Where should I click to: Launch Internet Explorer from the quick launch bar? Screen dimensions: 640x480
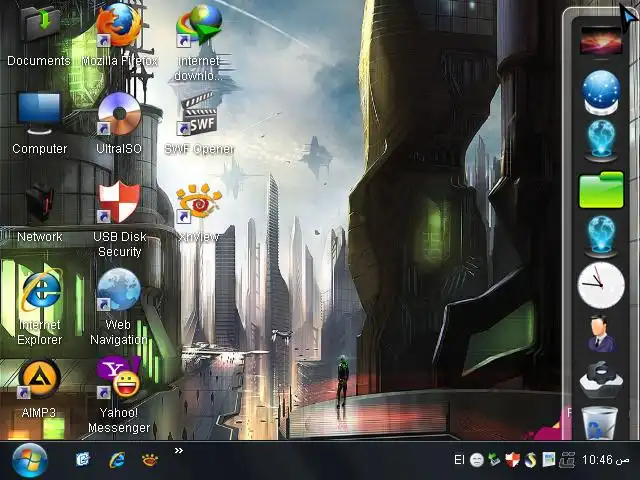click(x=117, y=460)
